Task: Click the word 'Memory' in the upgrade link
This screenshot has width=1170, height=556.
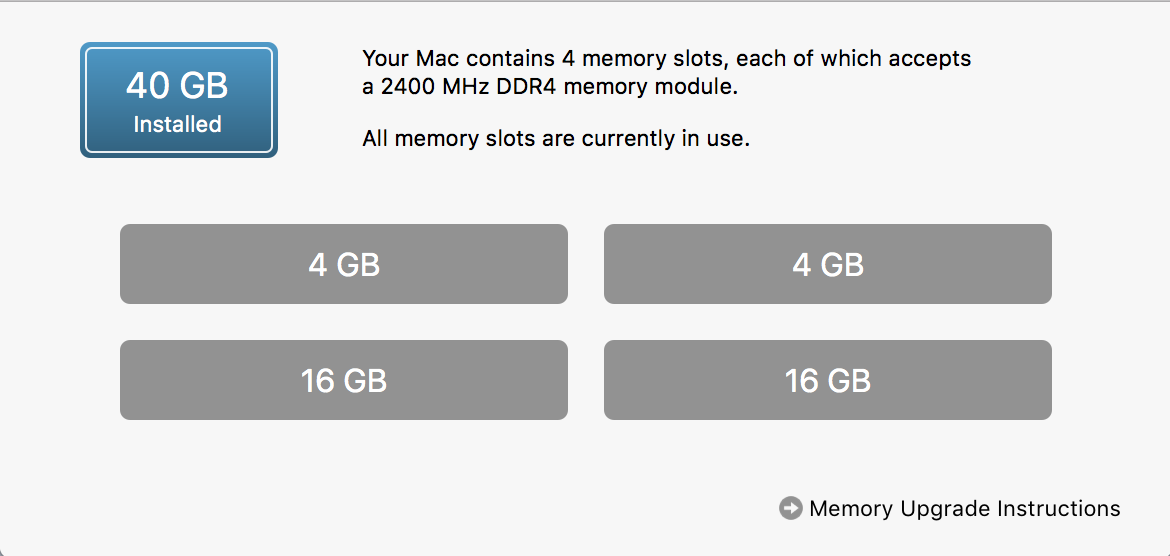Action: [851, 509]
